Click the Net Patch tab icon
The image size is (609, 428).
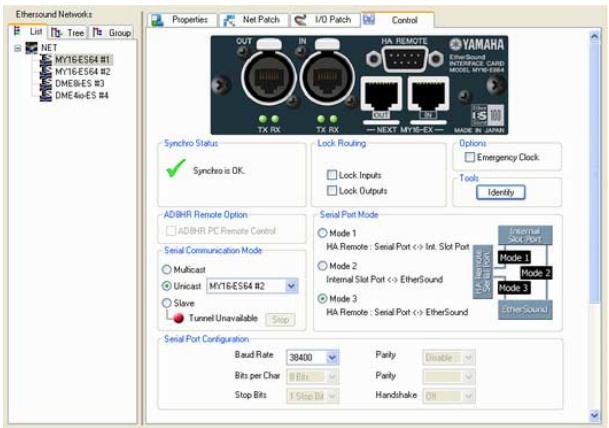coord(229,20)
